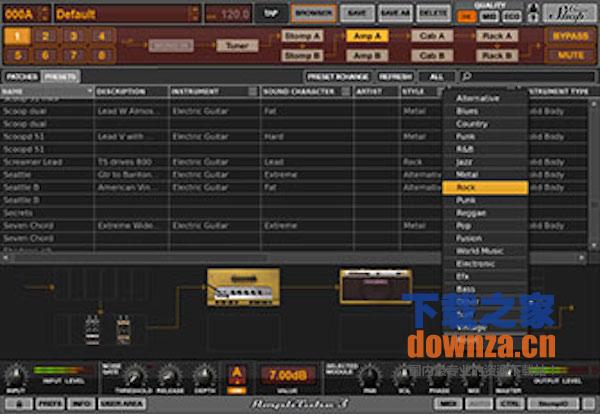The image size is (600, 414).
Task: Choose Alternative from the style list
Action: [x=485, y=98]
